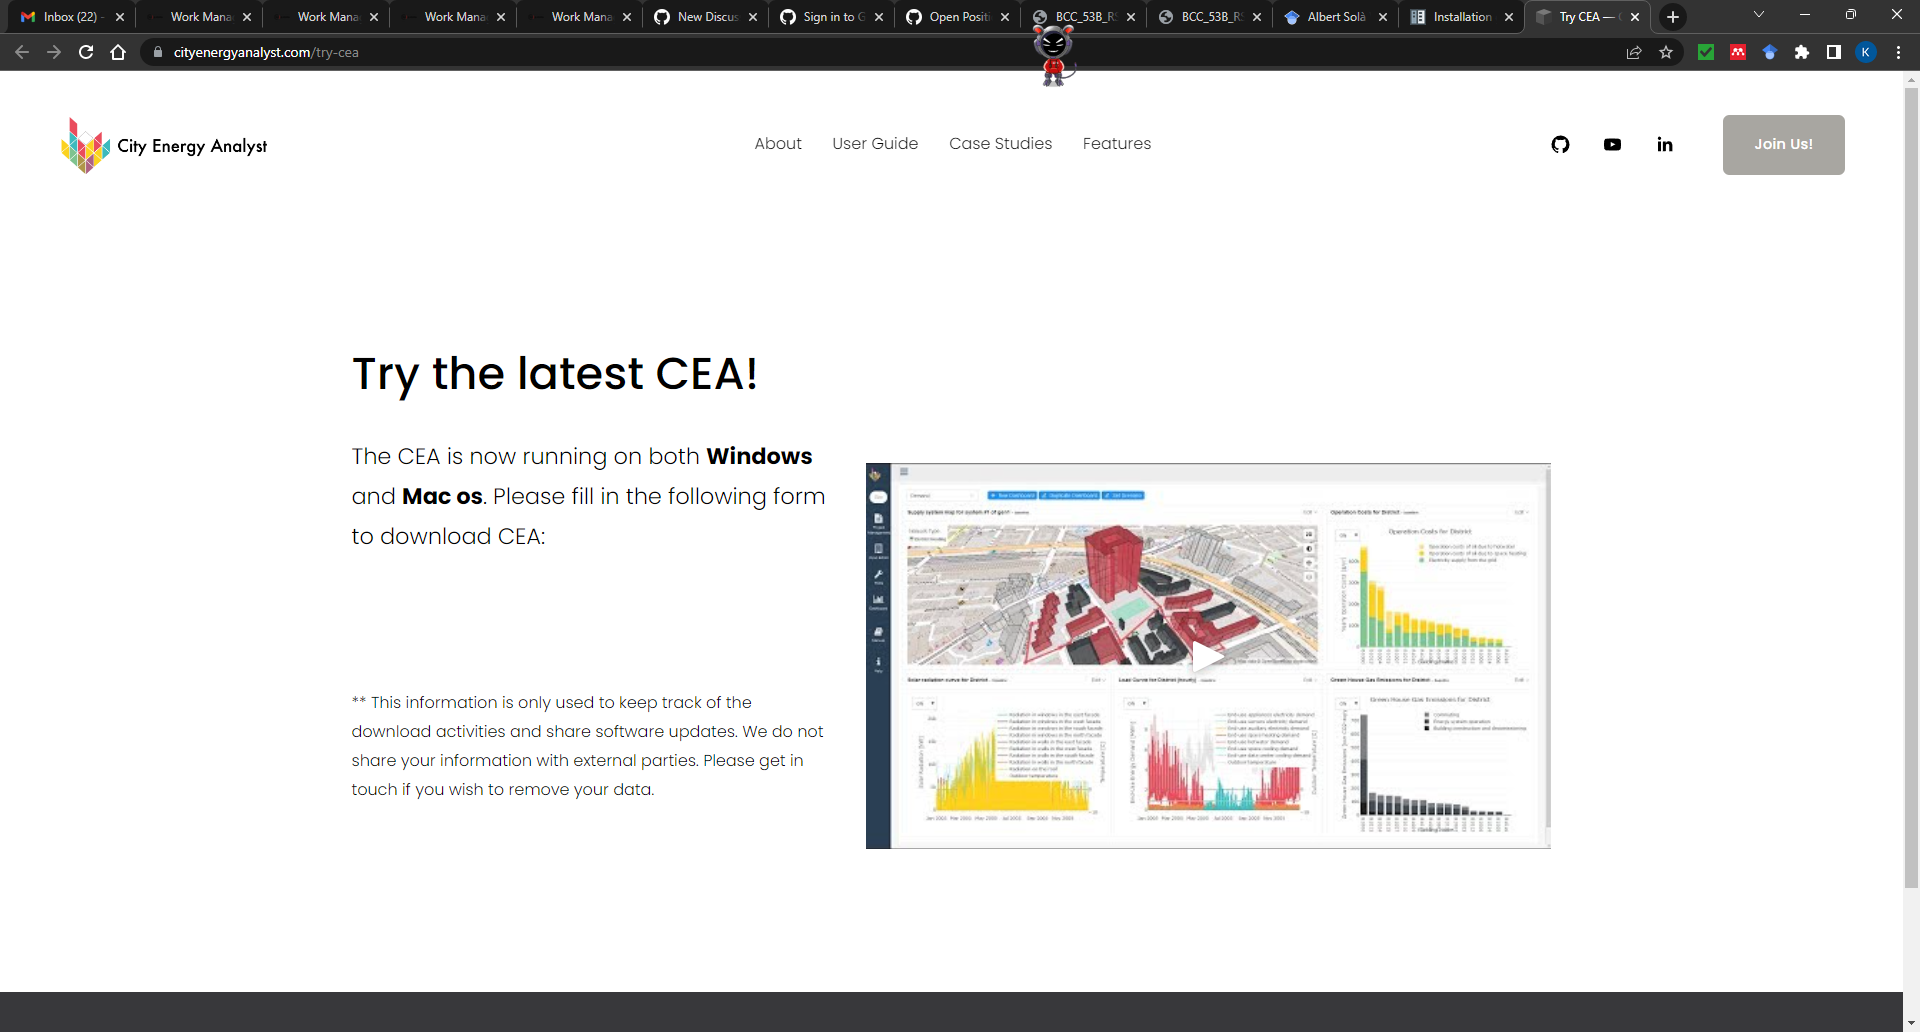Click the blue extension icon in toolbar
This screenshot has height=1032, width=1920.
pos(1770,52)
